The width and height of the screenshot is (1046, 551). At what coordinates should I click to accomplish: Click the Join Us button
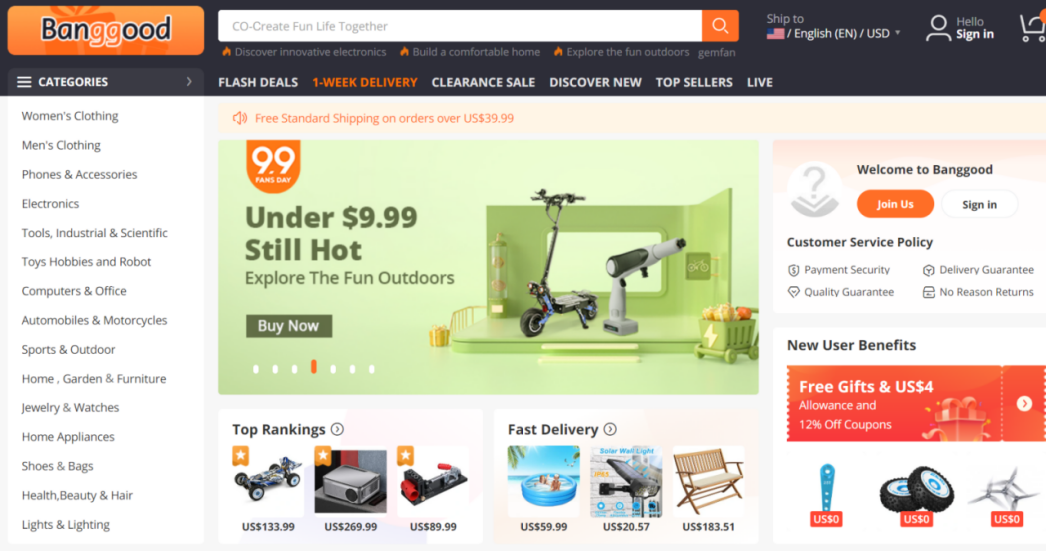click(895, 204)
